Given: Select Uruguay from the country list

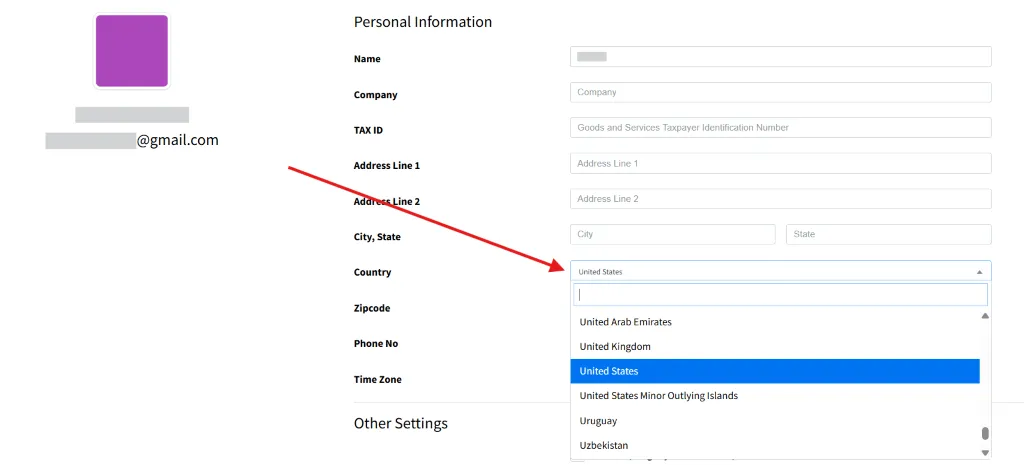Looking at the screenshot, I should pyautogui.click(x=598, y=421).
